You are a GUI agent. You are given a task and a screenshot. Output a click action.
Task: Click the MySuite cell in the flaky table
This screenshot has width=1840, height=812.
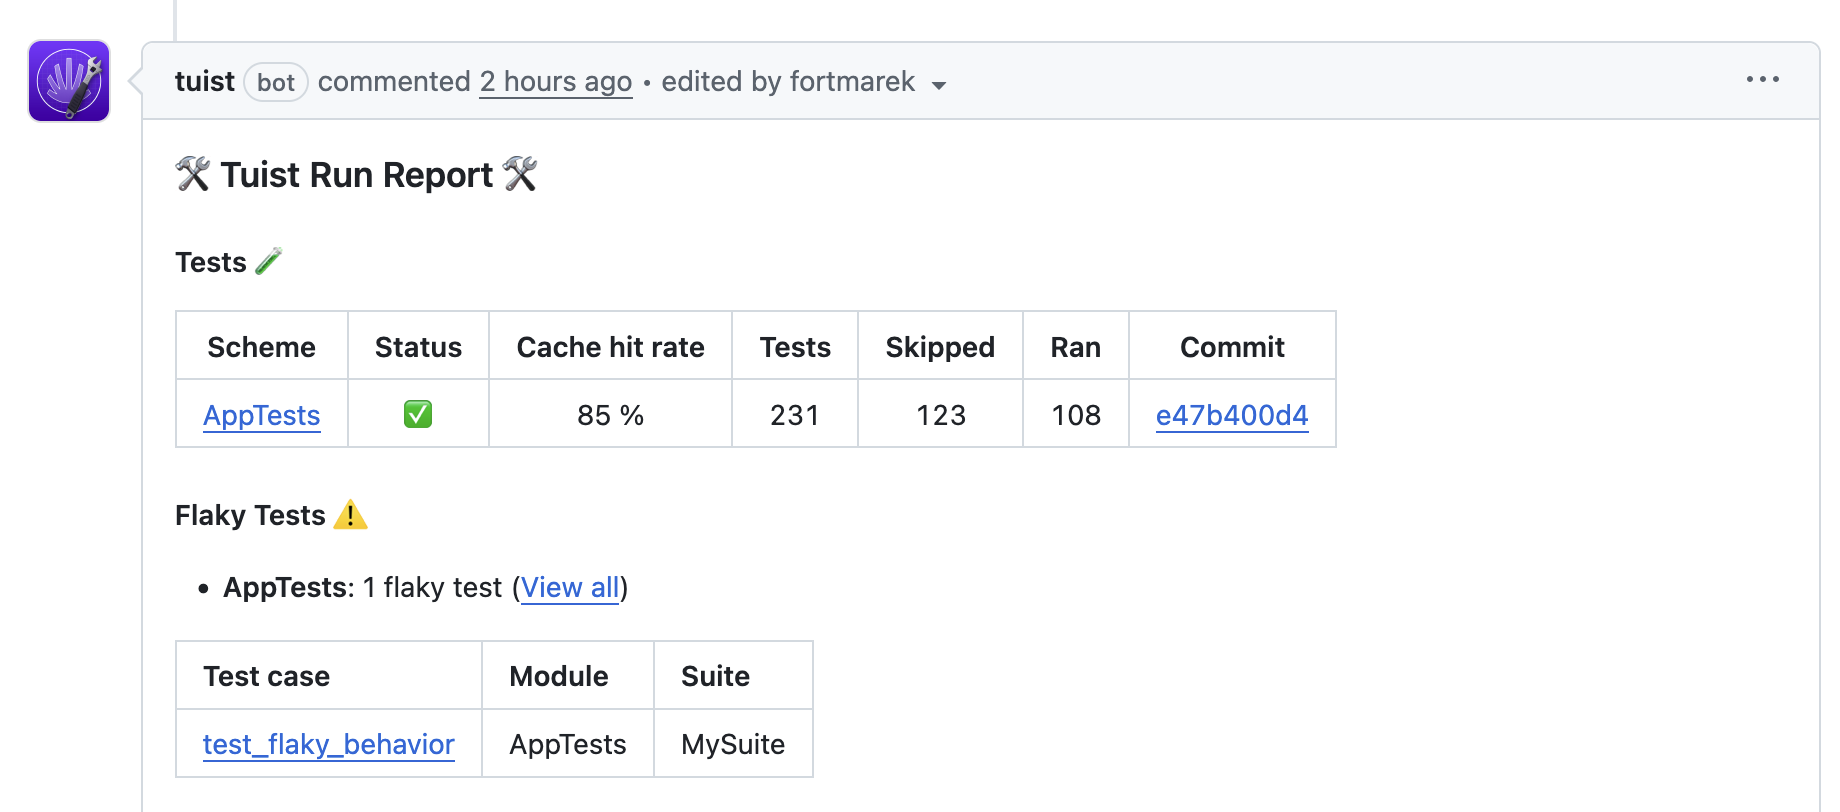click(x=732, y=744)
